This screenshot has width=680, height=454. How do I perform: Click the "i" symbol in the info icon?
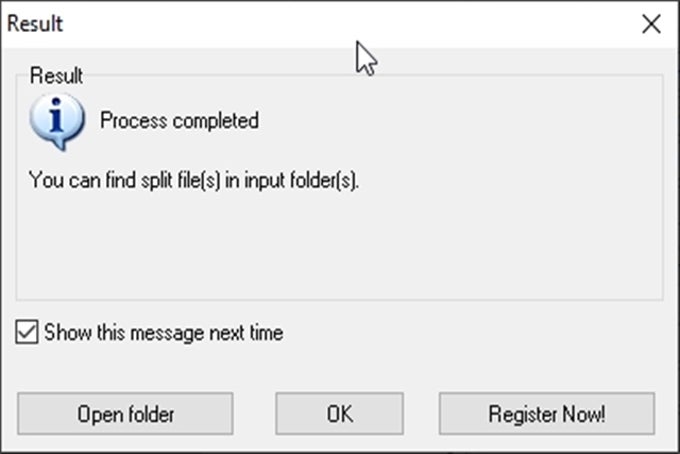(x=51, y=119)
